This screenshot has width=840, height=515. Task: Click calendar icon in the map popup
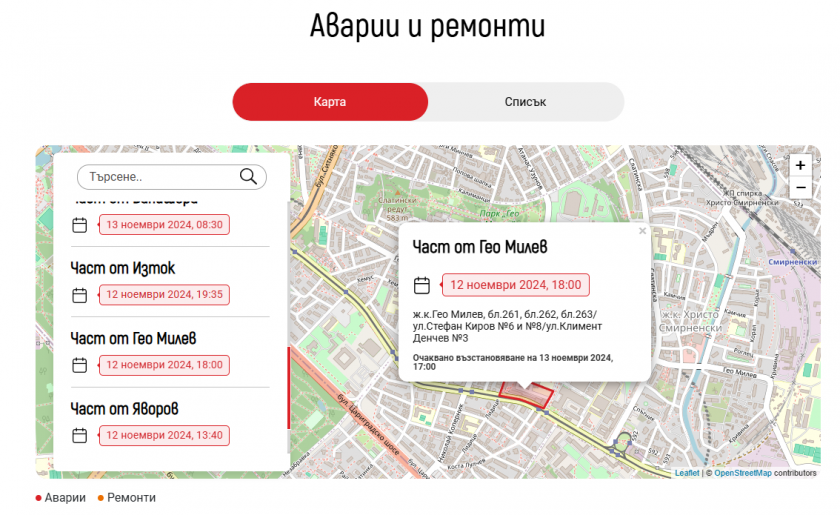tap(422, 285)
